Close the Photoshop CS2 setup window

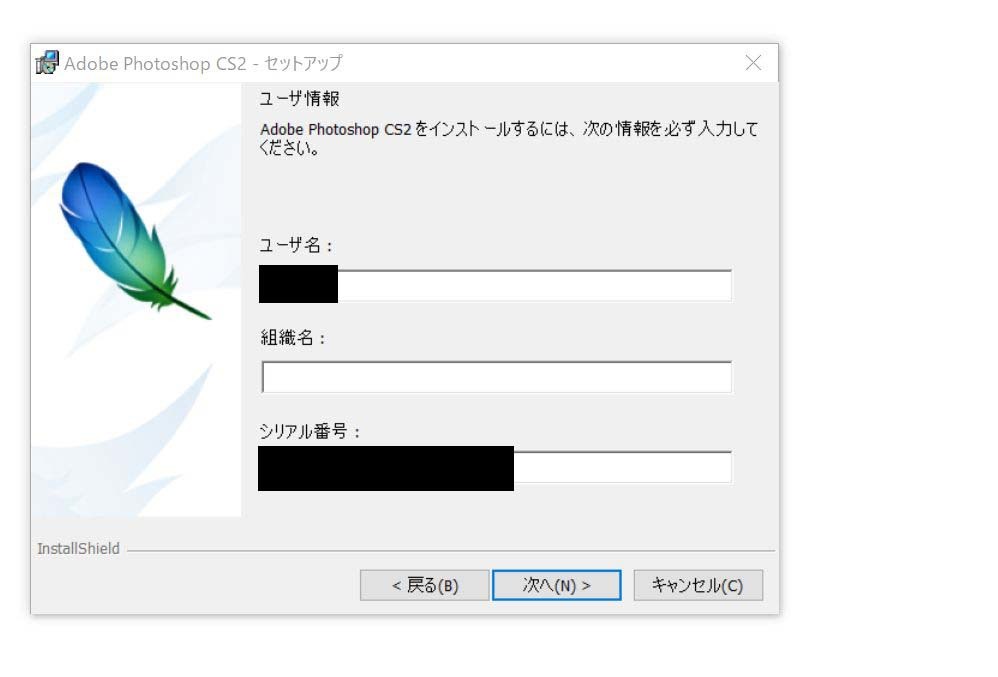click(753, 62)
